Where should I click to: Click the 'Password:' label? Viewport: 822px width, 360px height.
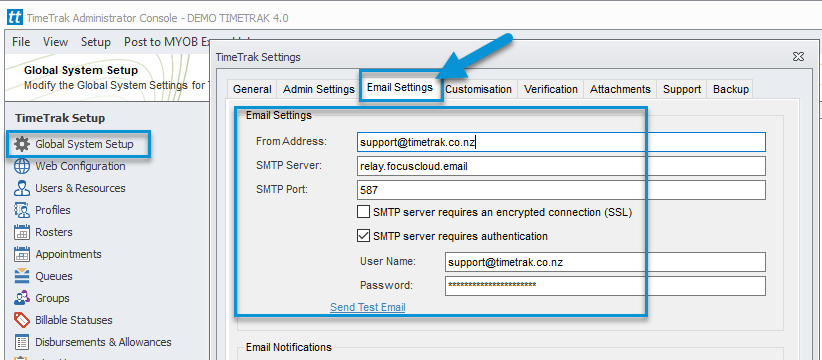click(x=386, y=286)
